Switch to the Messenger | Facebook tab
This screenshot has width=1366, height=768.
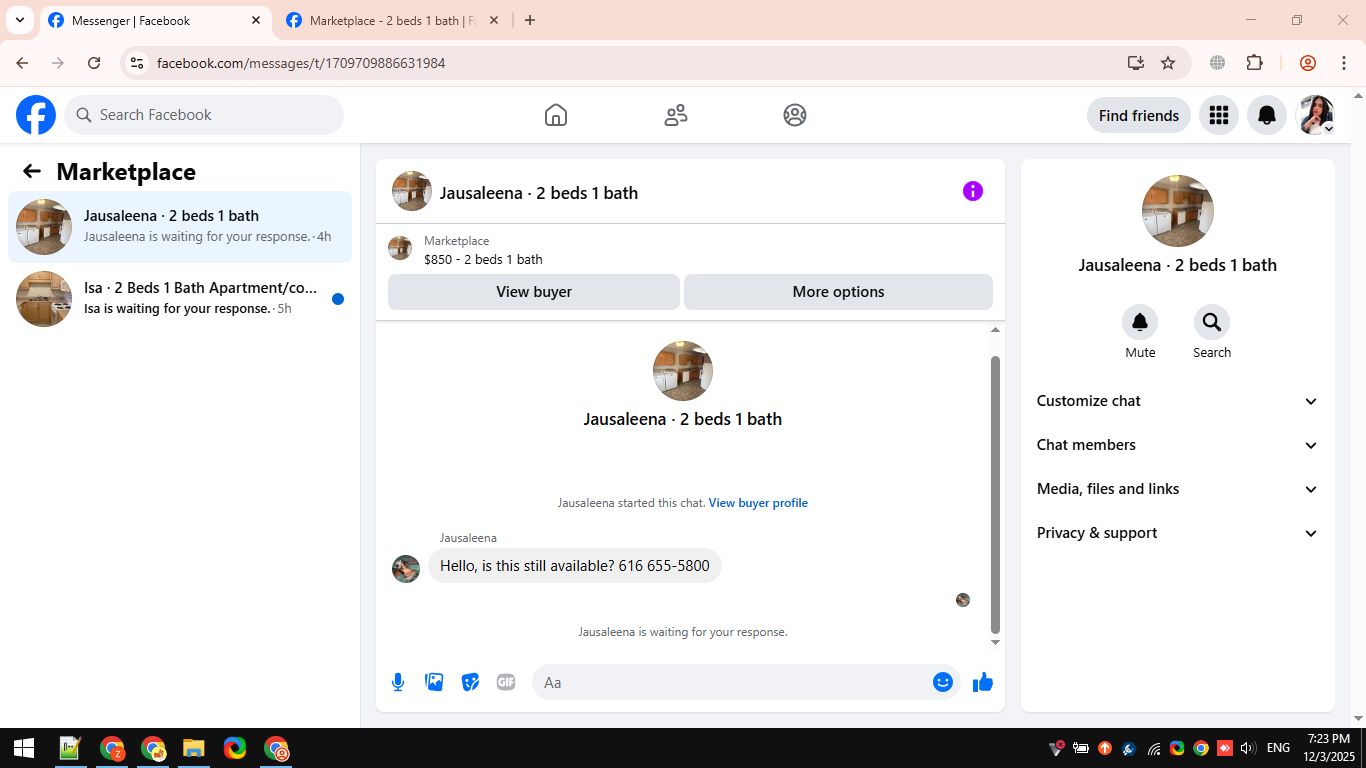[x=155, y=21]
